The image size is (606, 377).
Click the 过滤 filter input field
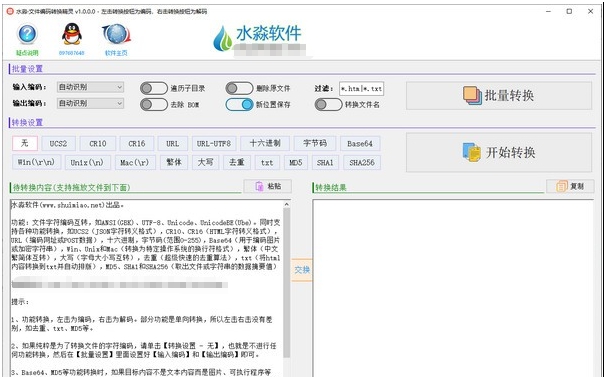361,89
